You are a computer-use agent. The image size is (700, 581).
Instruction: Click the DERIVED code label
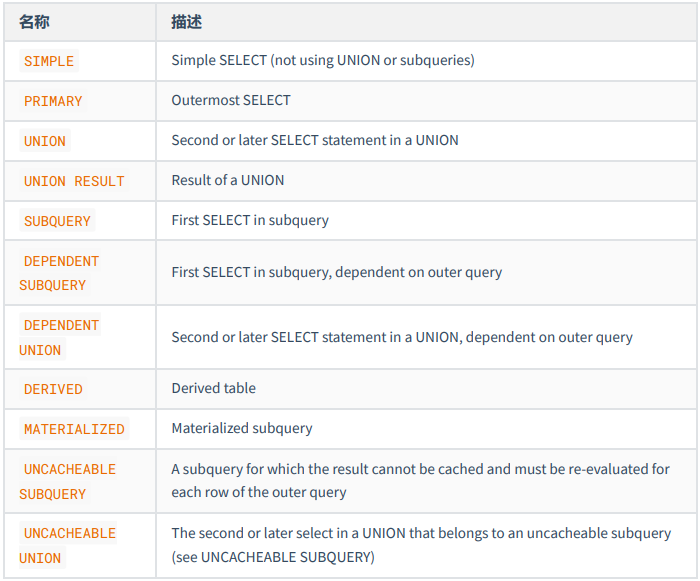53,389
